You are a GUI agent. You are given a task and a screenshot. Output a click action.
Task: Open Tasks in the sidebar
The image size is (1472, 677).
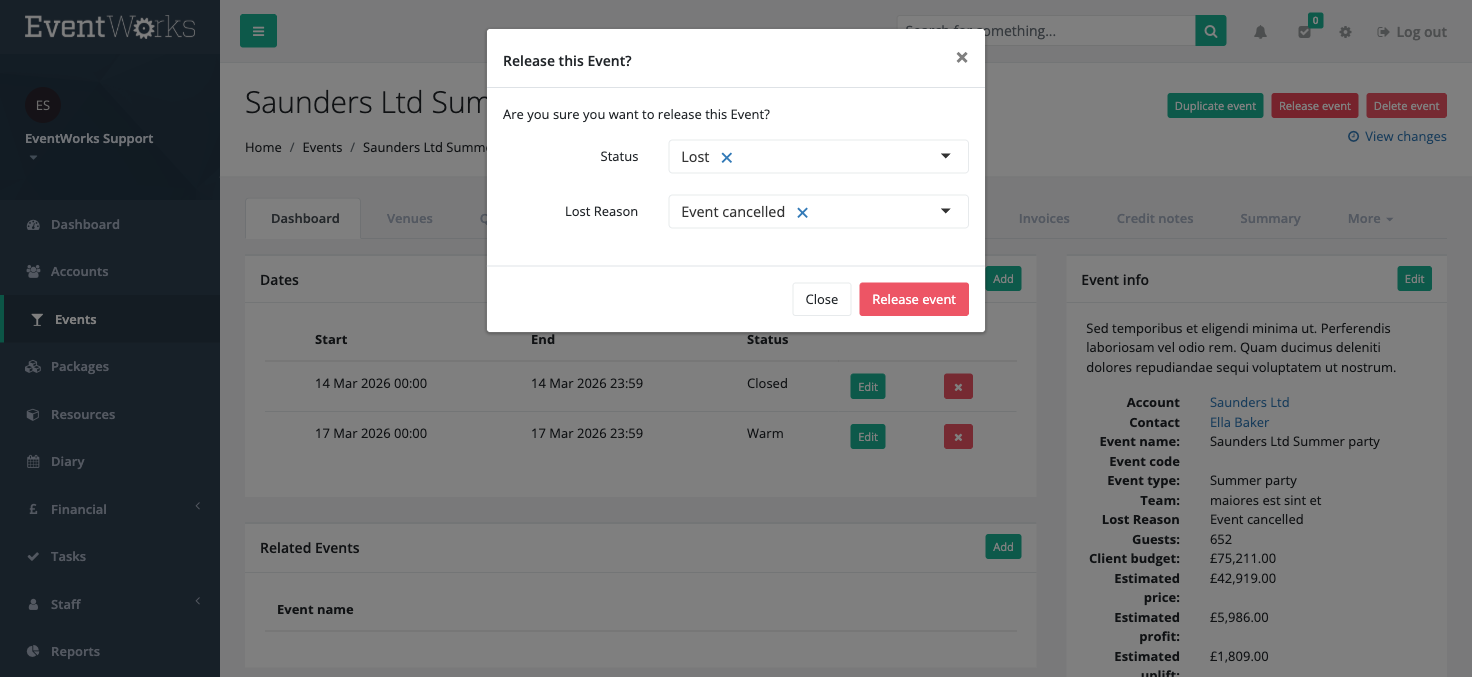click(110, 556)
